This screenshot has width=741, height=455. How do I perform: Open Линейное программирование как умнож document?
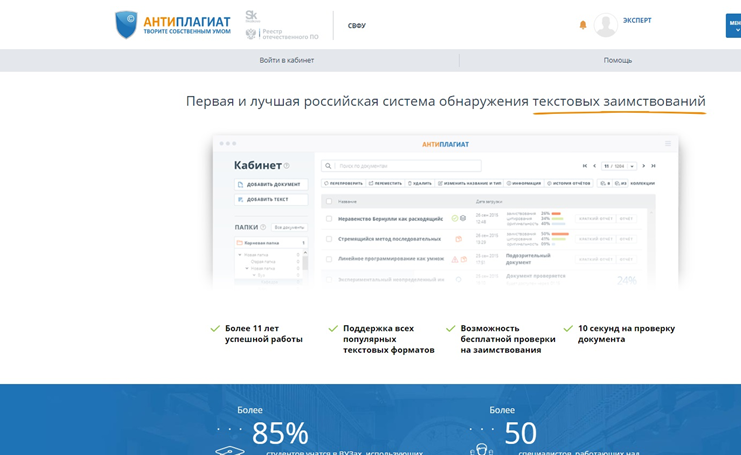pyautogui.click(x=391, y=259)
